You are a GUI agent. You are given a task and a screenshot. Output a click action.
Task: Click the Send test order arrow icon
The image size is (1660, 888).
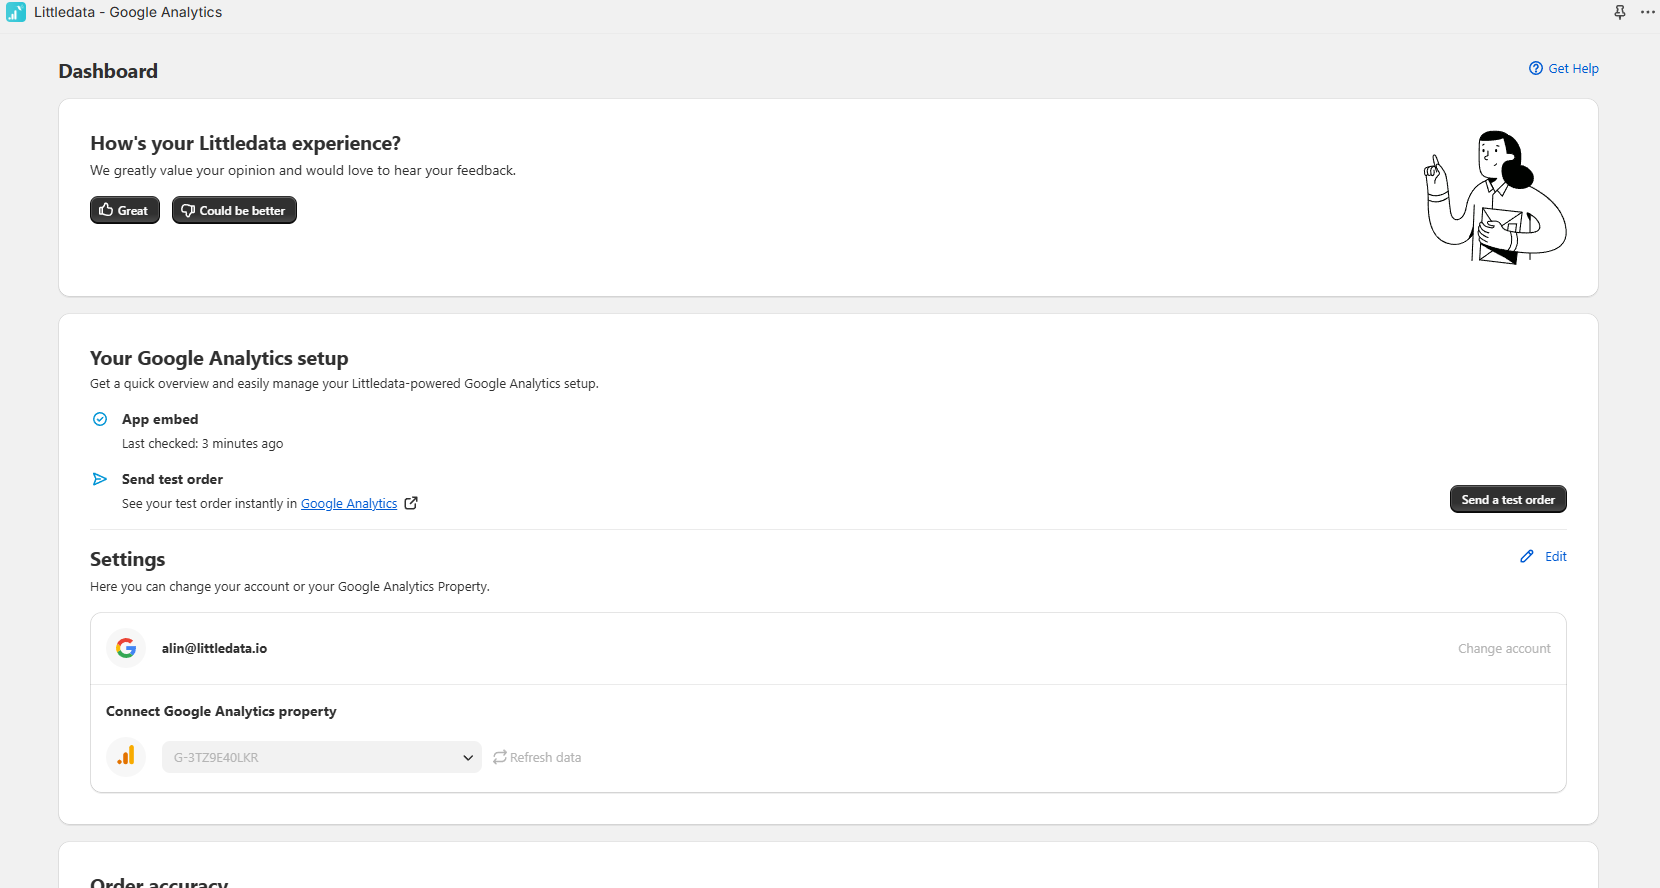click(x=100, y=479)
